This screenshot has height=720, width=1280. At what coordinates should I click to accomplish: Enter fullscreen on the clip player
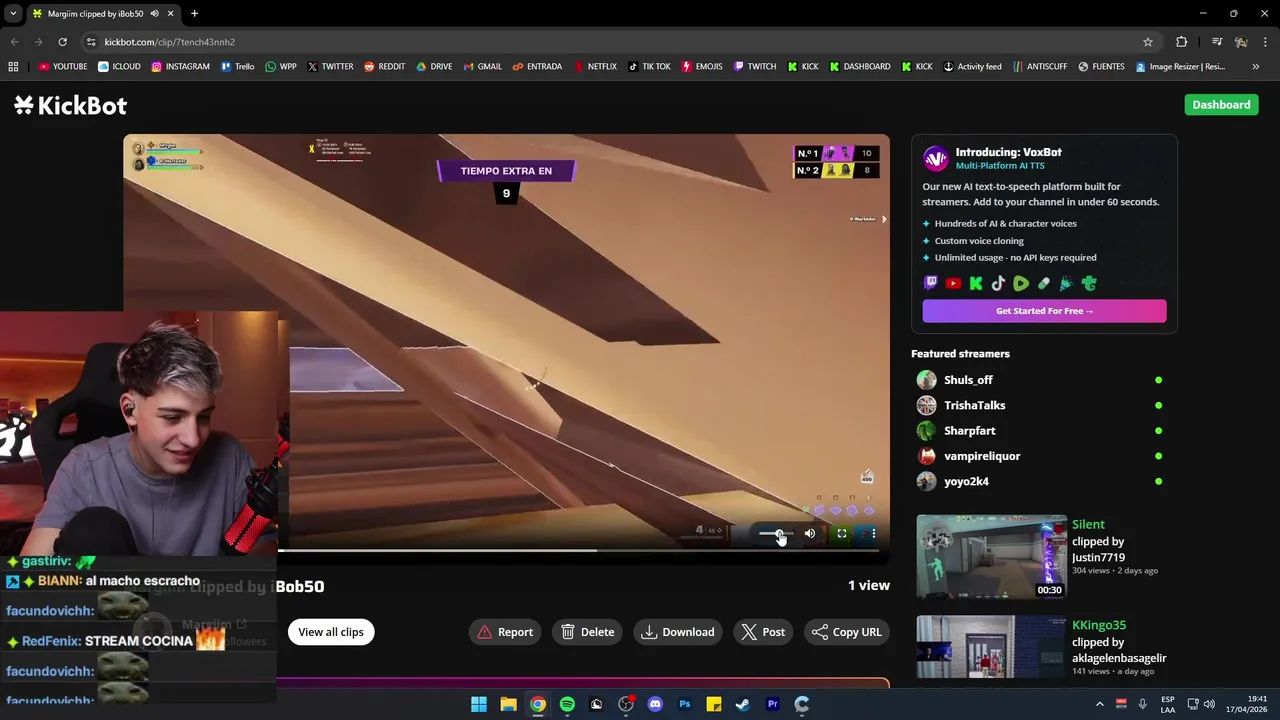click(842, 534)
